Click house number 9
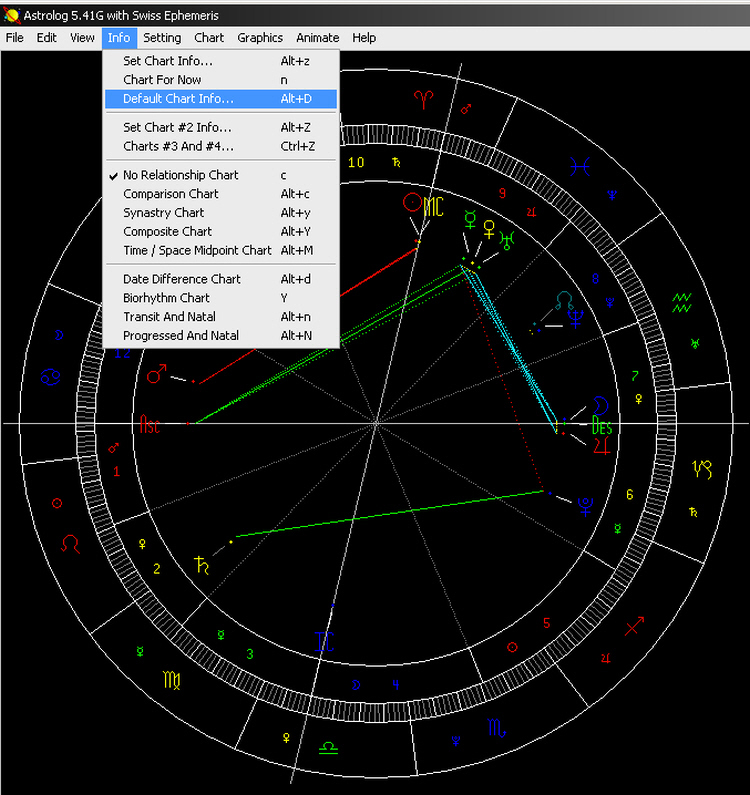 [x=502, y=193]
